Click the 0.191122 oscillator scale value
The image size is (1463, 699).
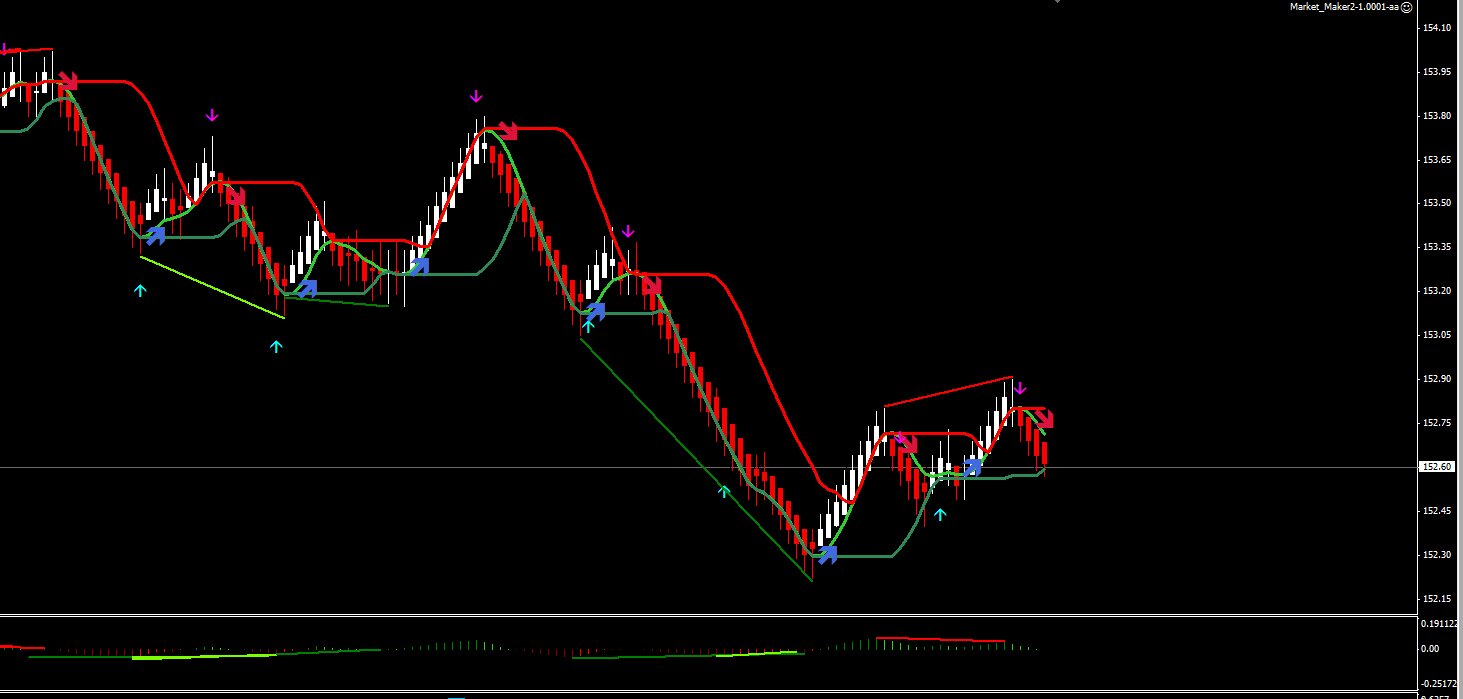[x=1441, y=623]
